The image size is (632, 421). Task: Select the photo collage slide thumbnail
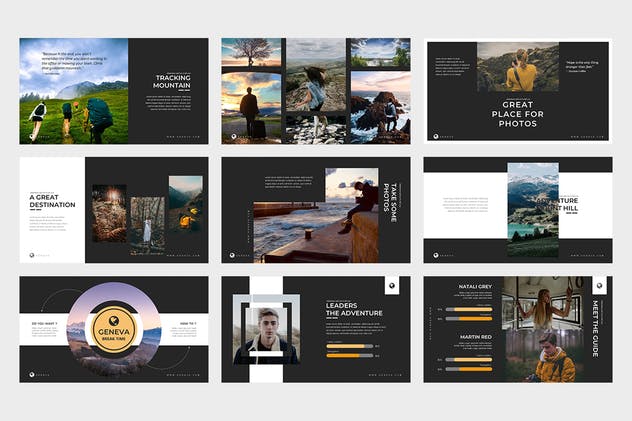[x=316, y=91]
